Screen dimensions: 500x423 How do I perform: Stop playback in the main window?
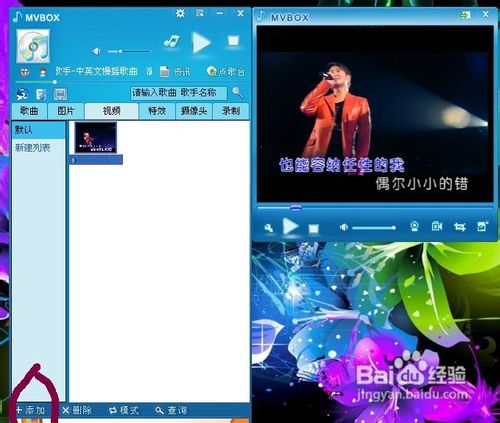tap(233, 41)
